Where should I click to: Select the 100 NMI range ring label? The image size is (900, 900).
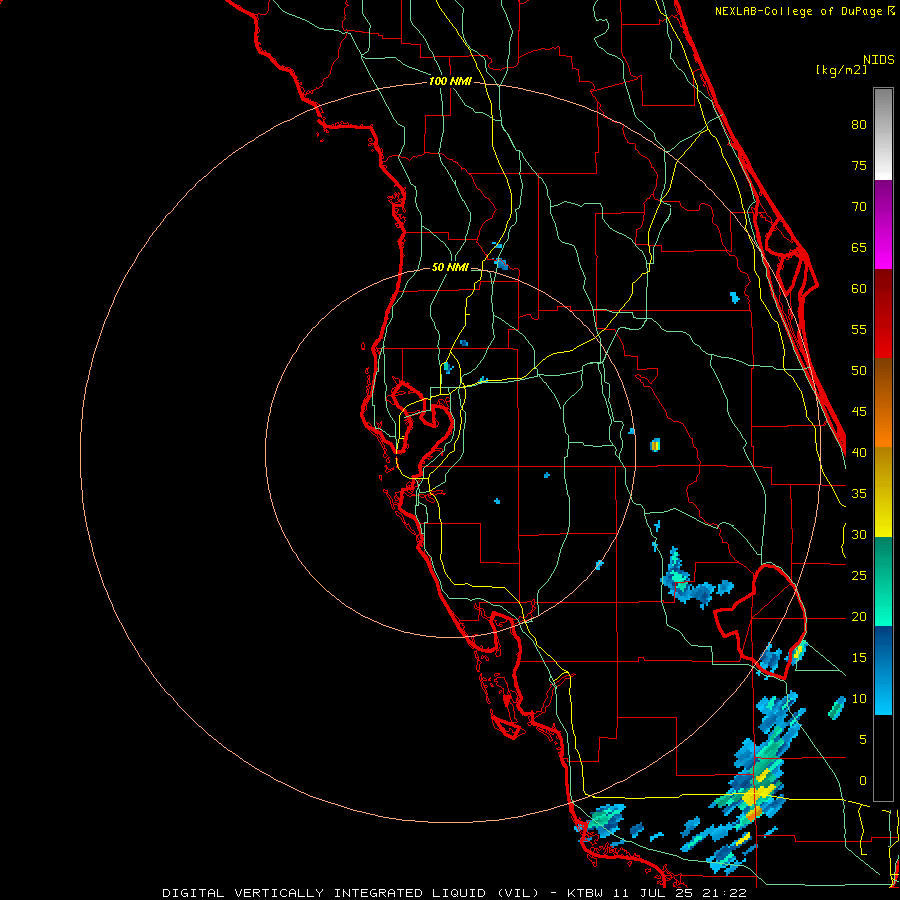pos(450,82)
